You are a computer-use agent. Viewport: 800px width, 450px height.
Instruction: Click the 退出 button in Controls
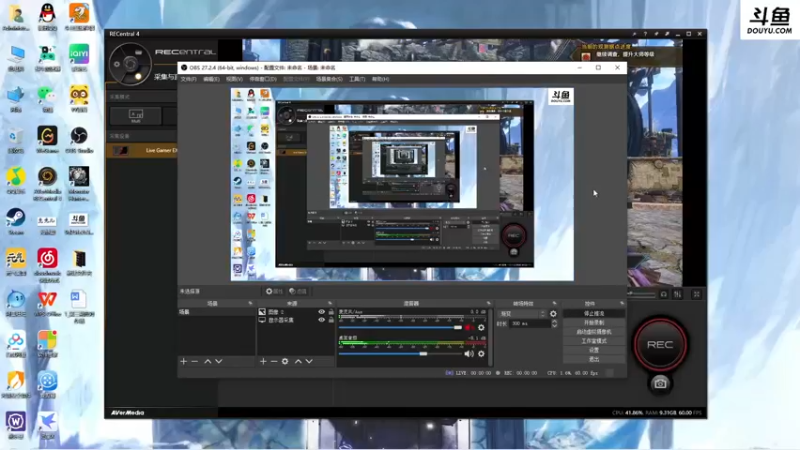594,359
